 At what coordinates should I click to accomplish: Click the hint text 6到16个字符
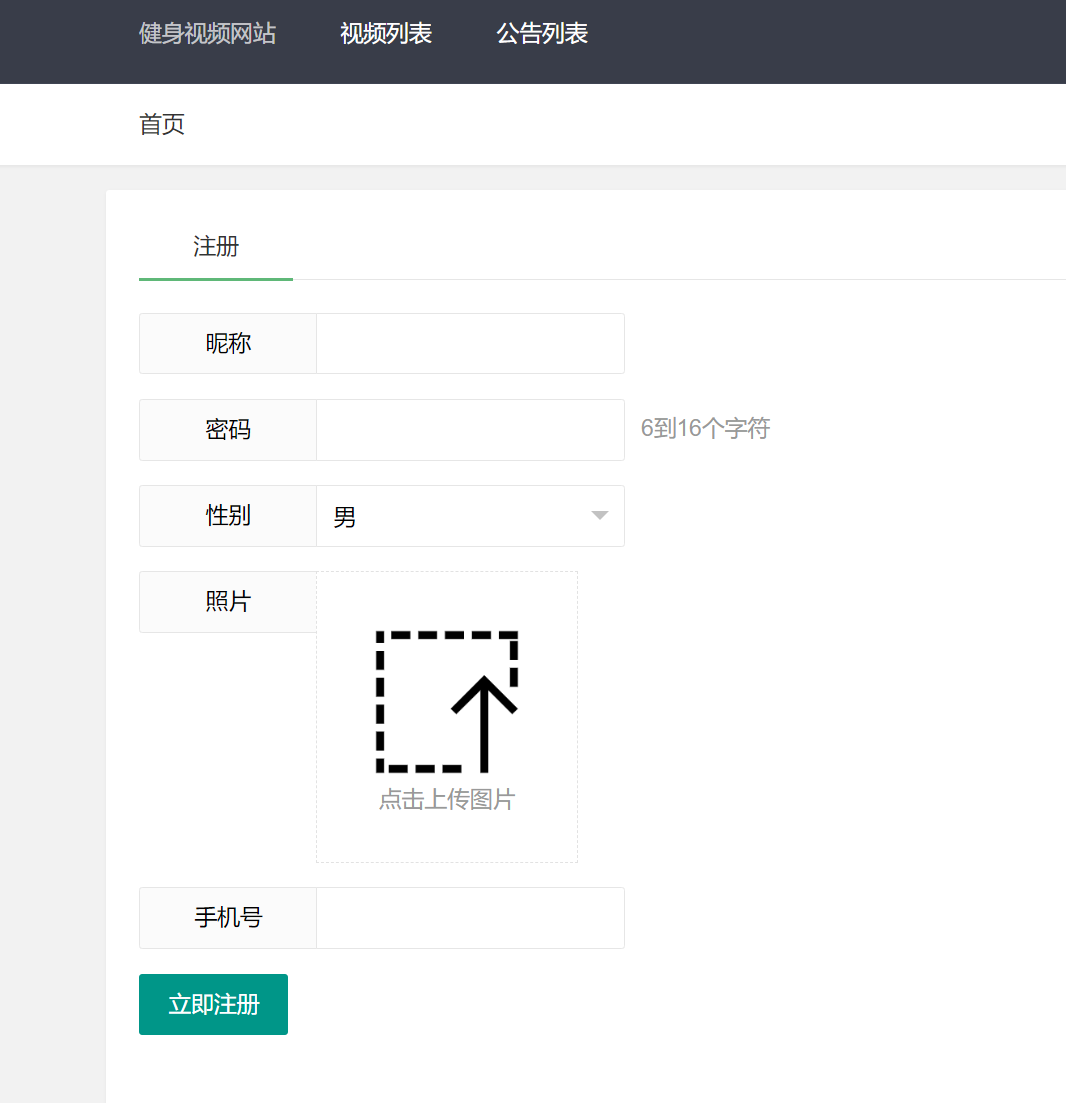(x=705, y=427)
